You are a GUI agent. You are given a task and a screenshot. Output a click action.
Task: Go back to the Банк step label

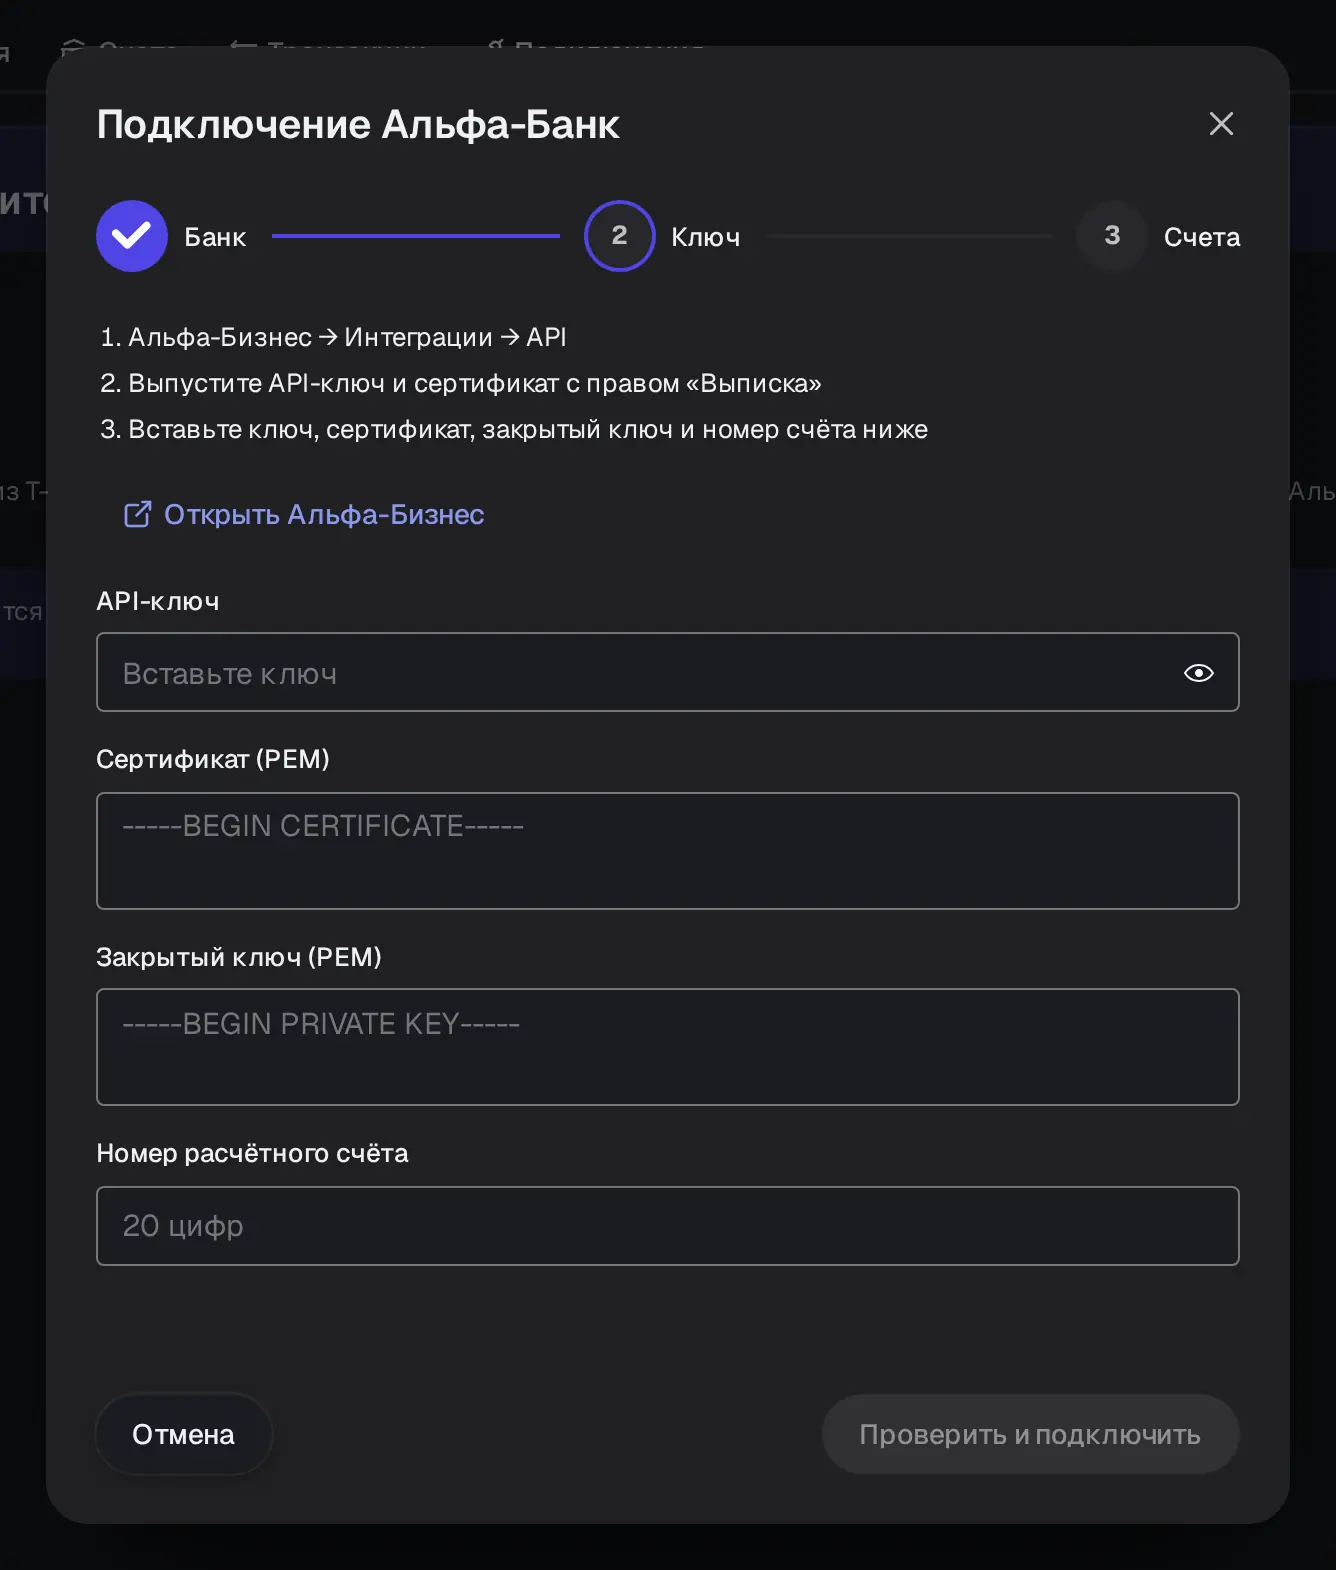pos(215,237)
